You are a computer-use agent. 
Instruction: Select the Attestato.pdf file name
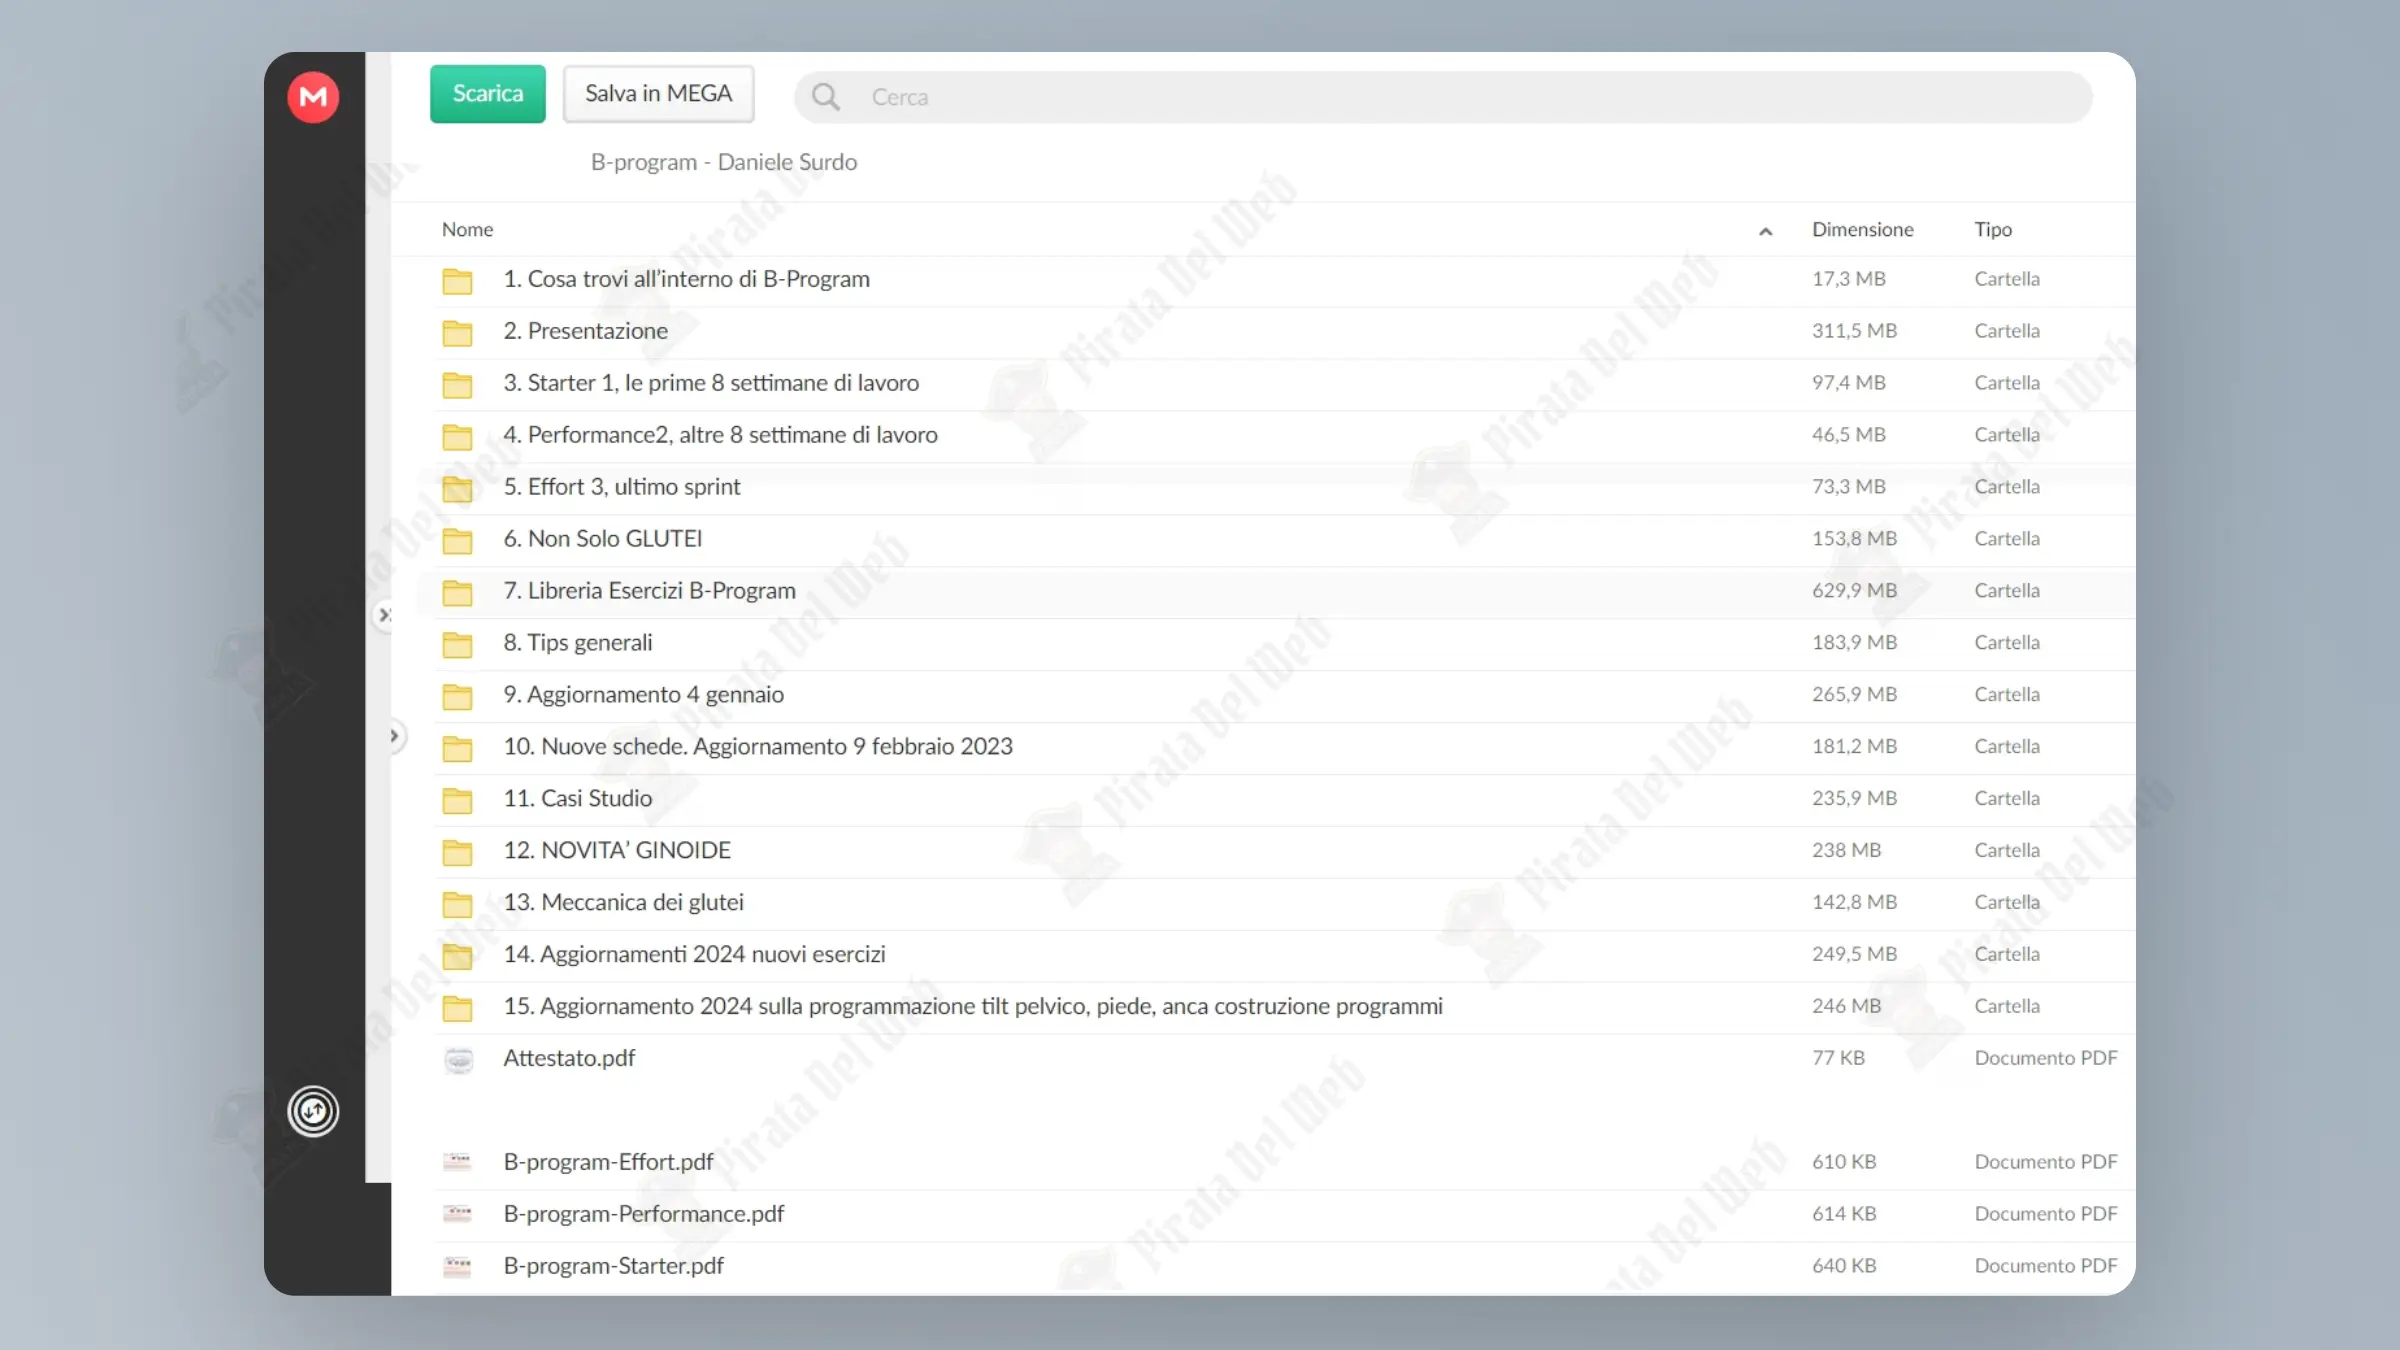tap(569, 1058)
